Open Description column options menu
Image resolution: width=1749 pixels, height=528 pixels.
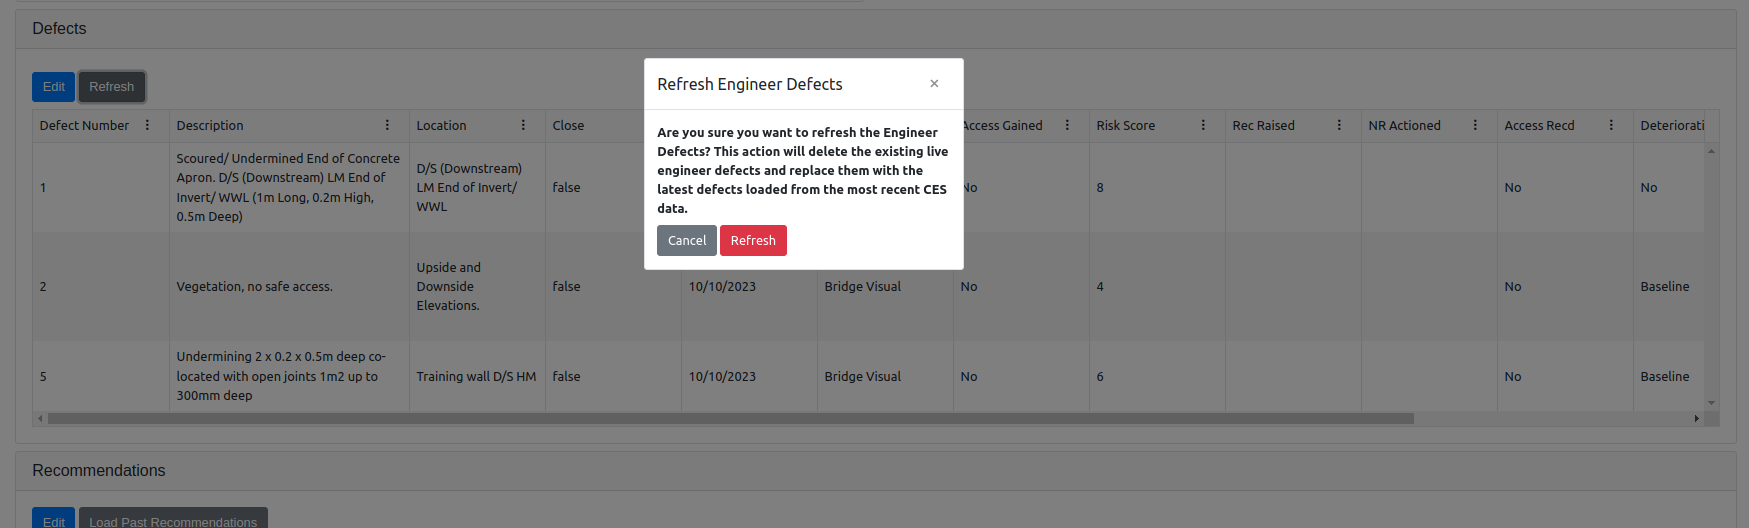387,125
